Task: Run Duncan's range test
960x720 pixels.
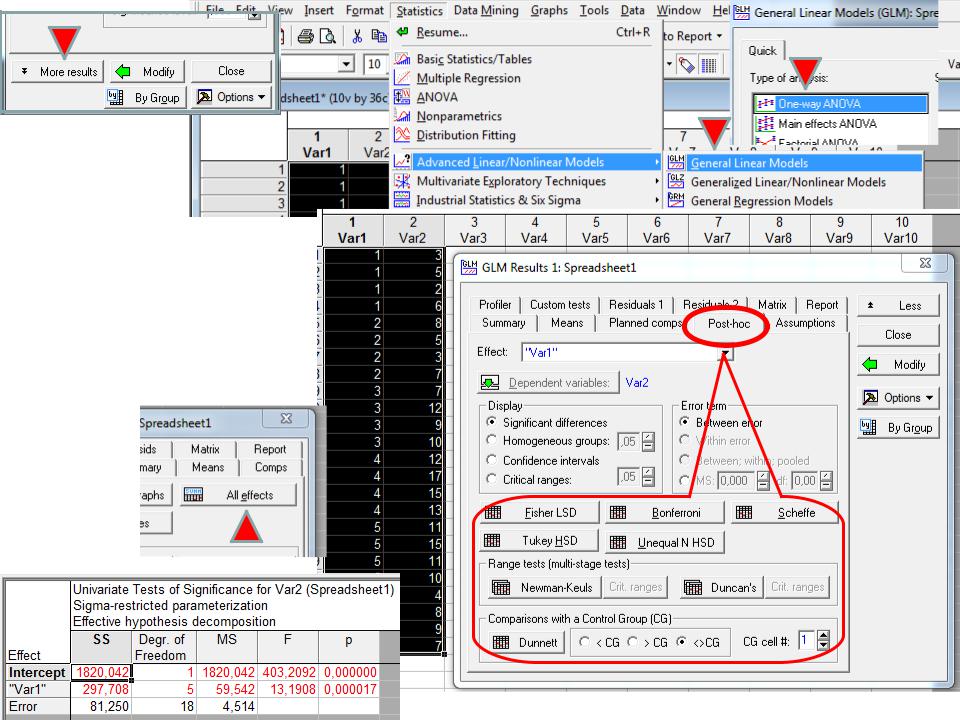Action: click(x=721, y=588)
